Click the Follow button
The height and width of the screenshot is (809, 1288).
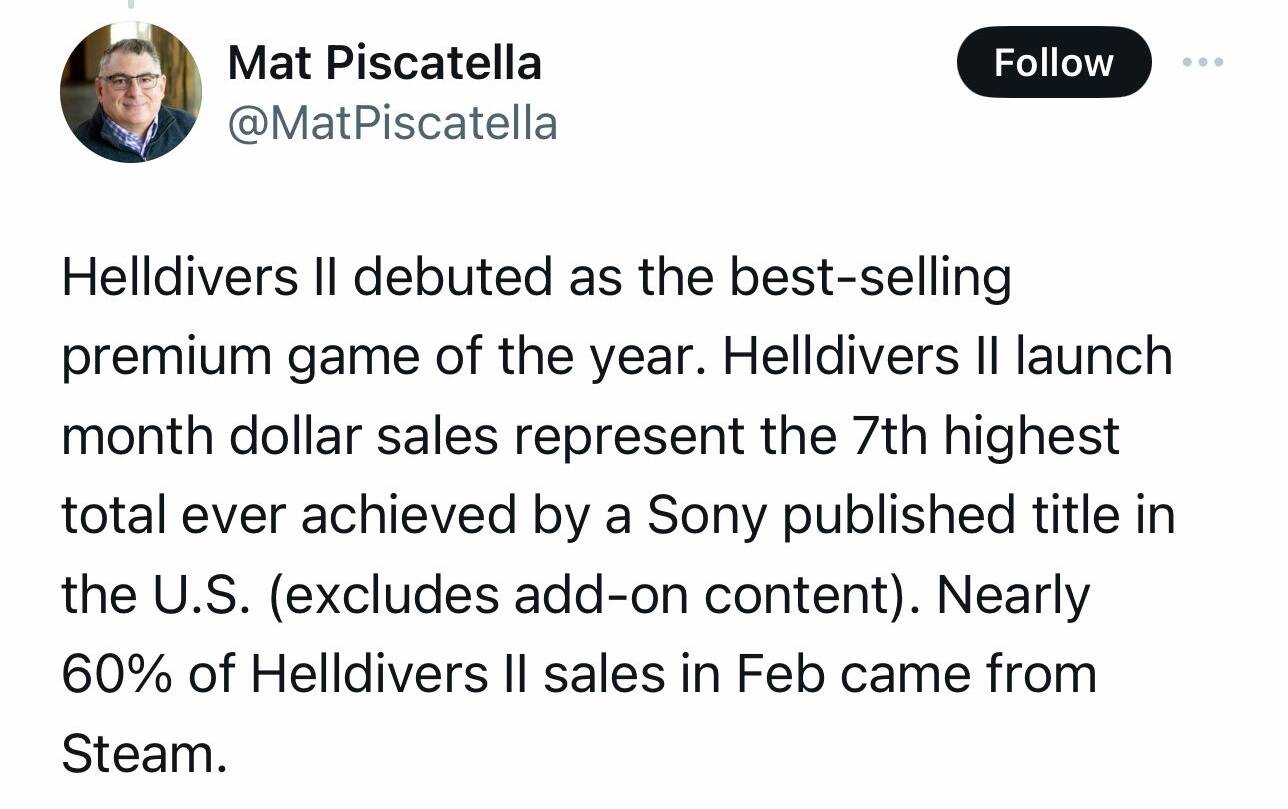1053,62
